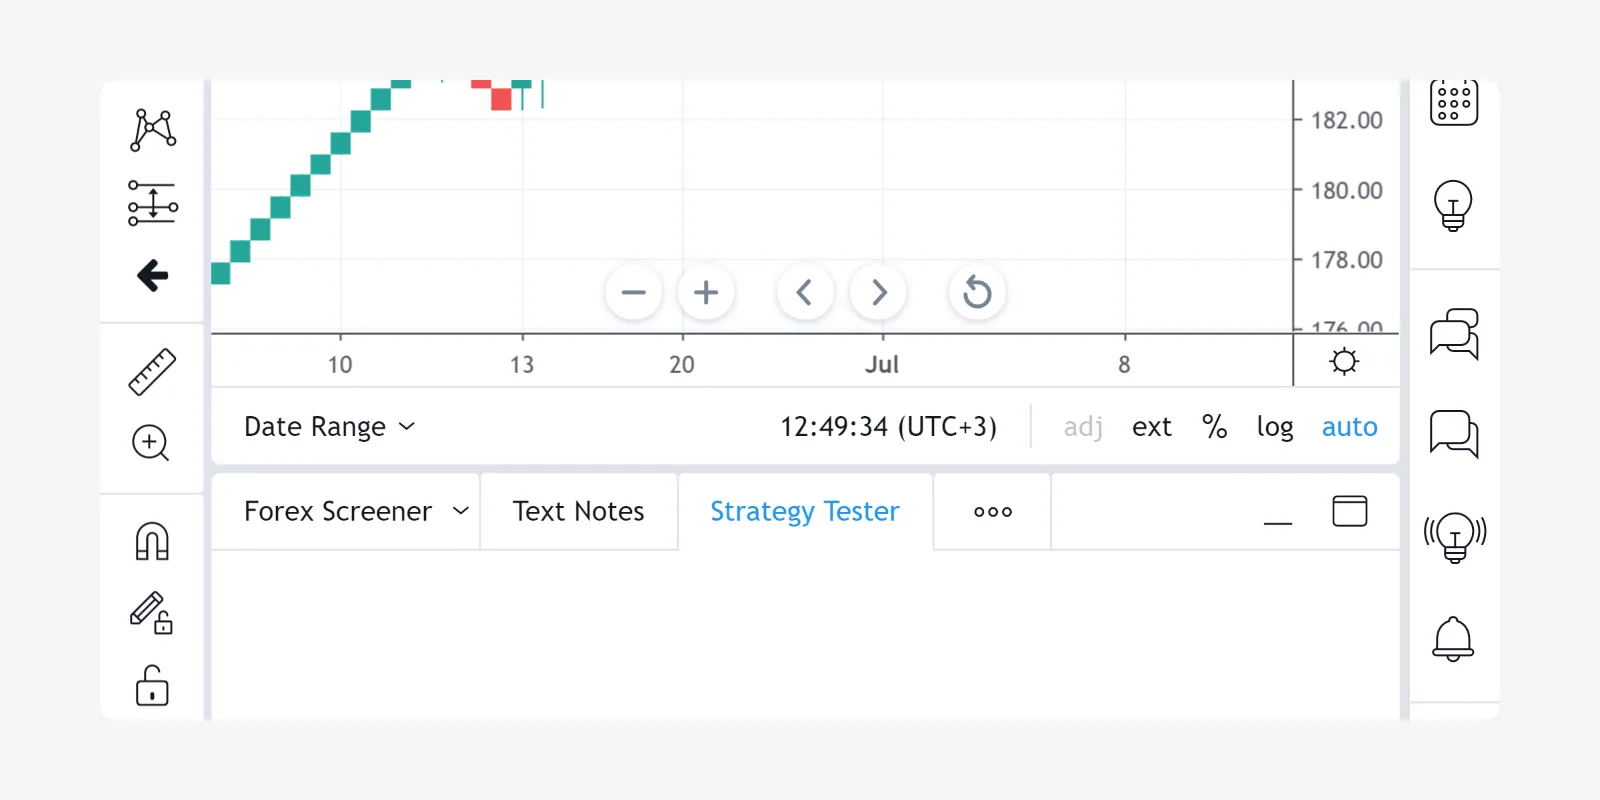Open the Forex Screener dropdown arrow
The image size is (1600, 800).
coord(461,511)
